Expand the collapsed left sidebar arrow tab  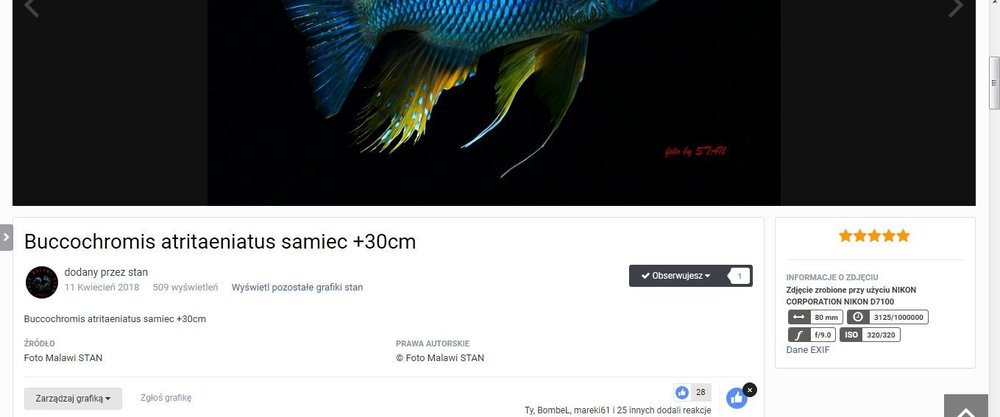(6, 237)
